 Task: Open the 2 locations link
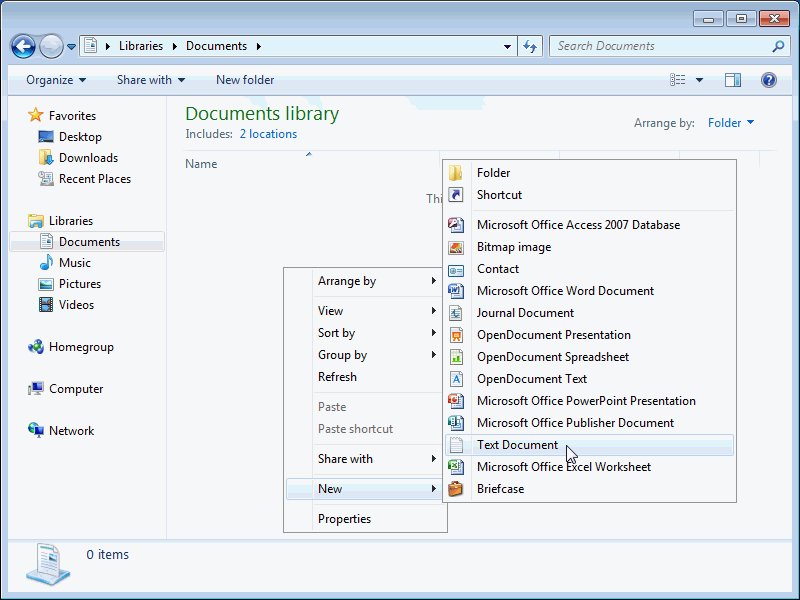[x=268, y=134]
